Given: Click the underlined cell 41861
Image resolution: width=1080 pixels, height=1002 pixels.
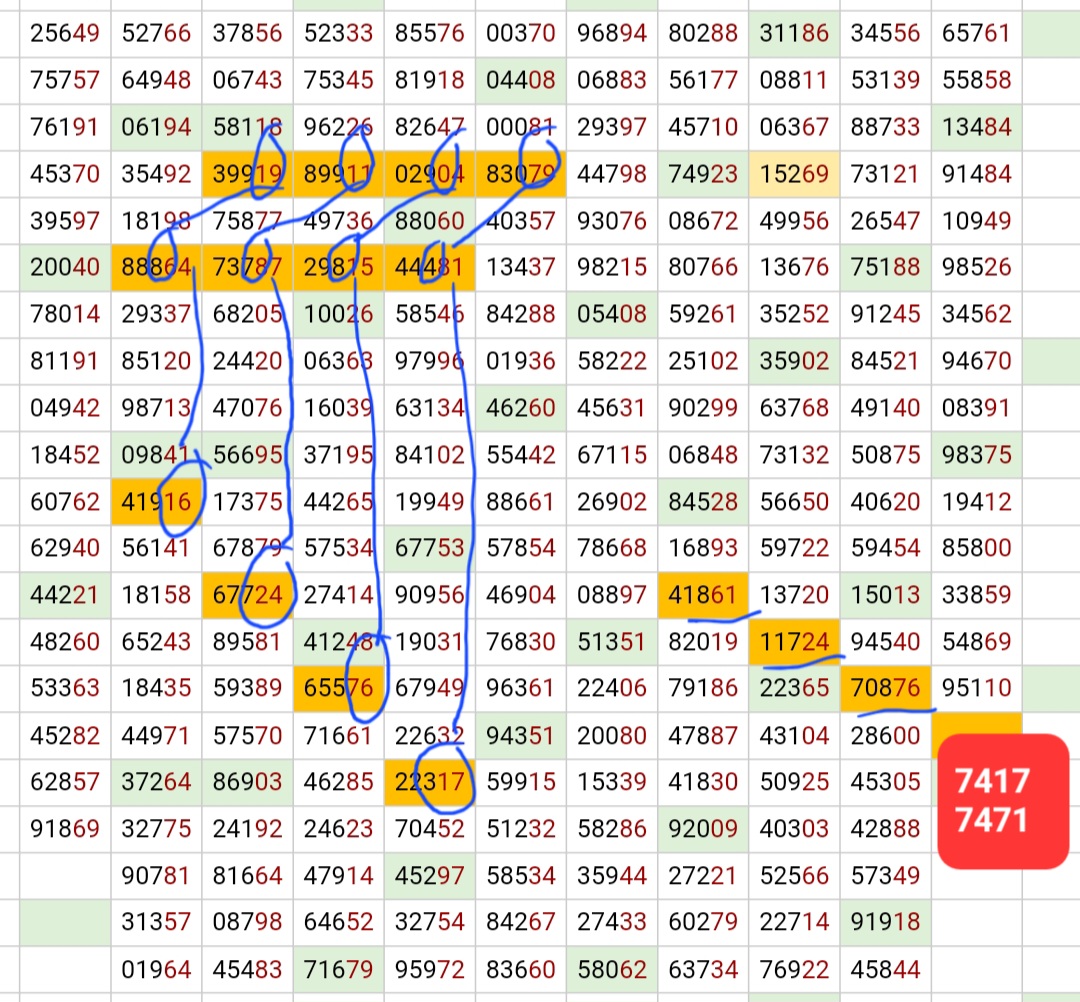Looking at the screenshot, I should click(702, 596).
